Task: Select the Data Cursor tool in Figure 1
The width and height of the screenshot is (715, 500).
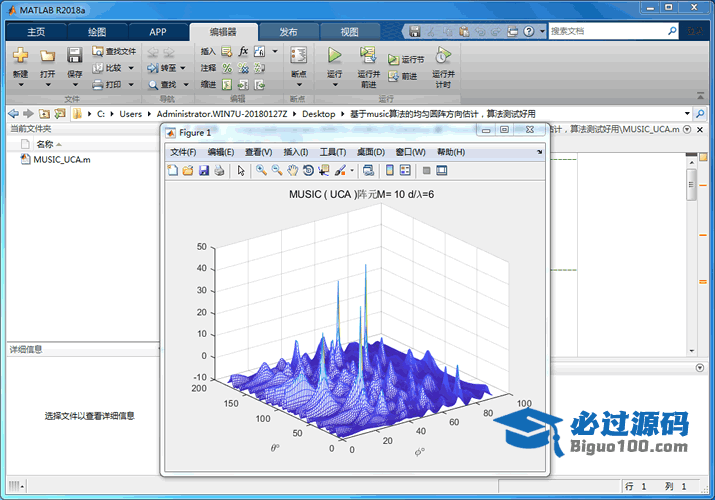Action: (x=324, y=170)
